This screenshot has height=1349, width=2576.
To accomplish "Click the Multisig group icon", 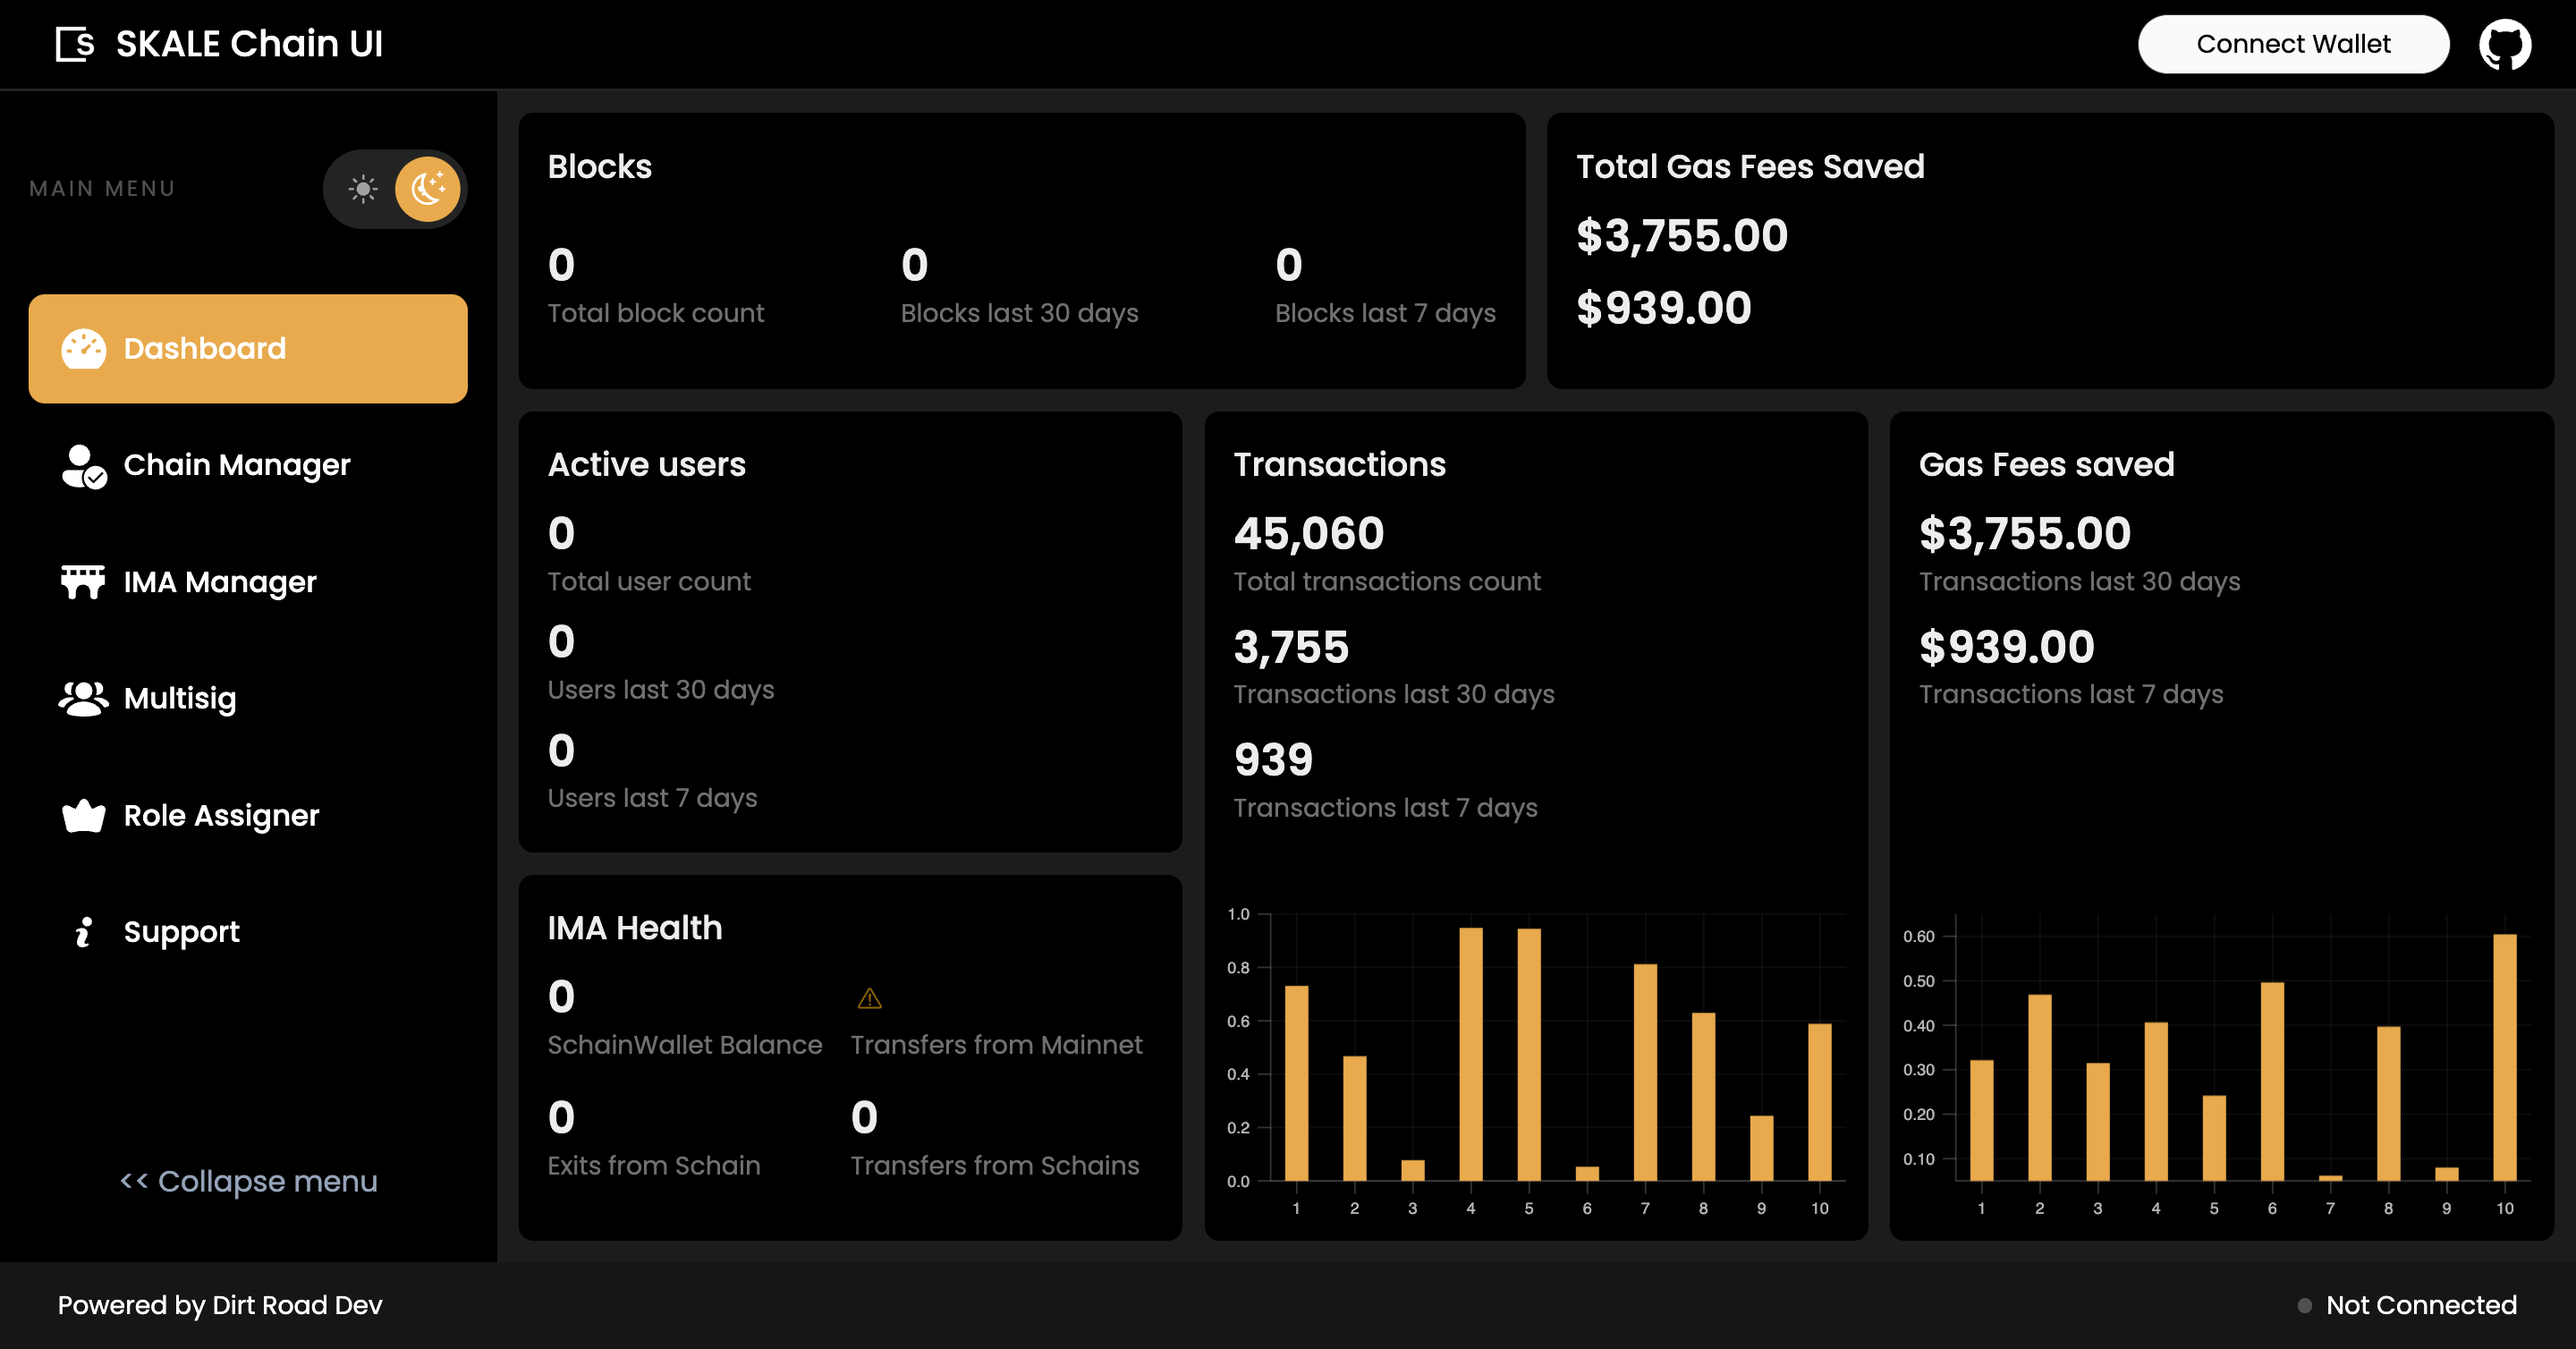I will (83, 699).
